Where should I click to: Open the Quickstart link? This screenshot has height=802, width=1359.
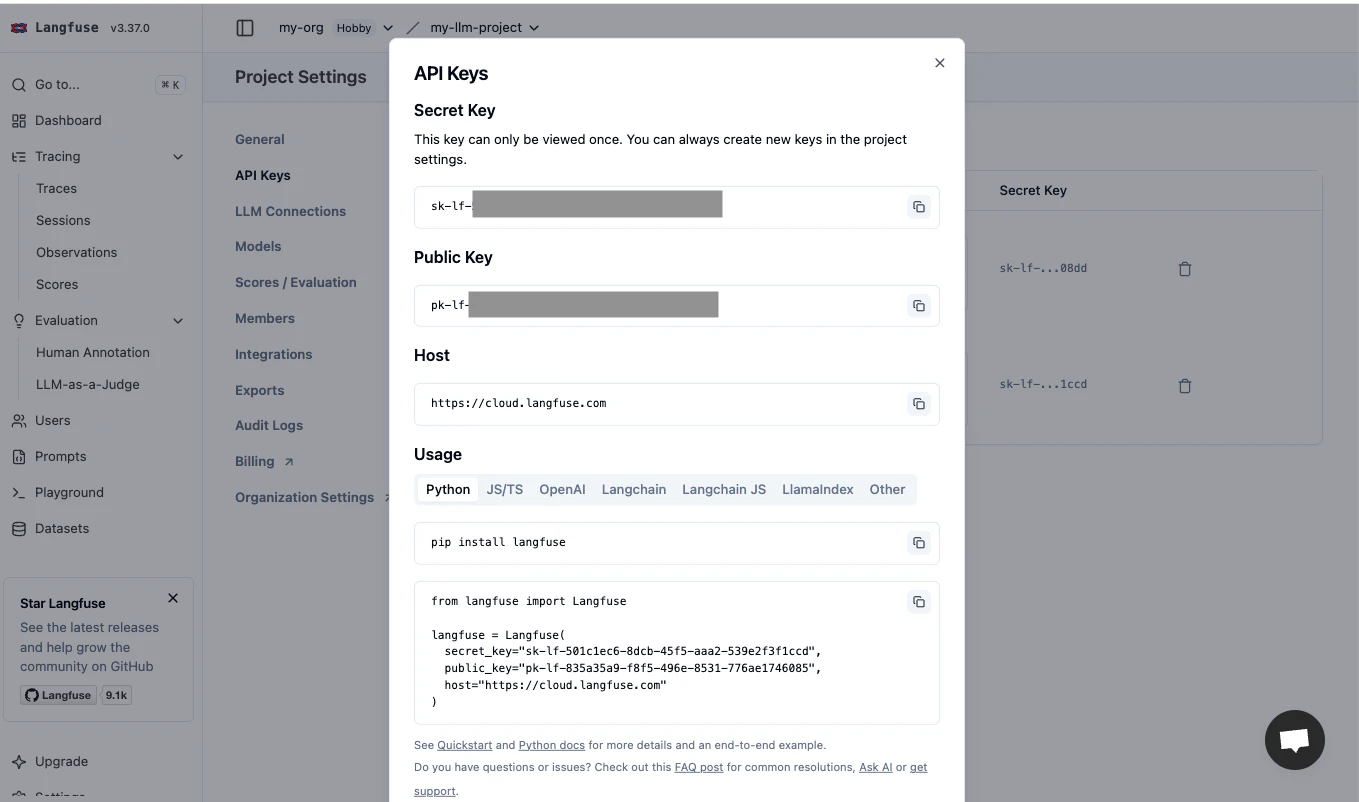pyautogui.click(x=464, y=745)
